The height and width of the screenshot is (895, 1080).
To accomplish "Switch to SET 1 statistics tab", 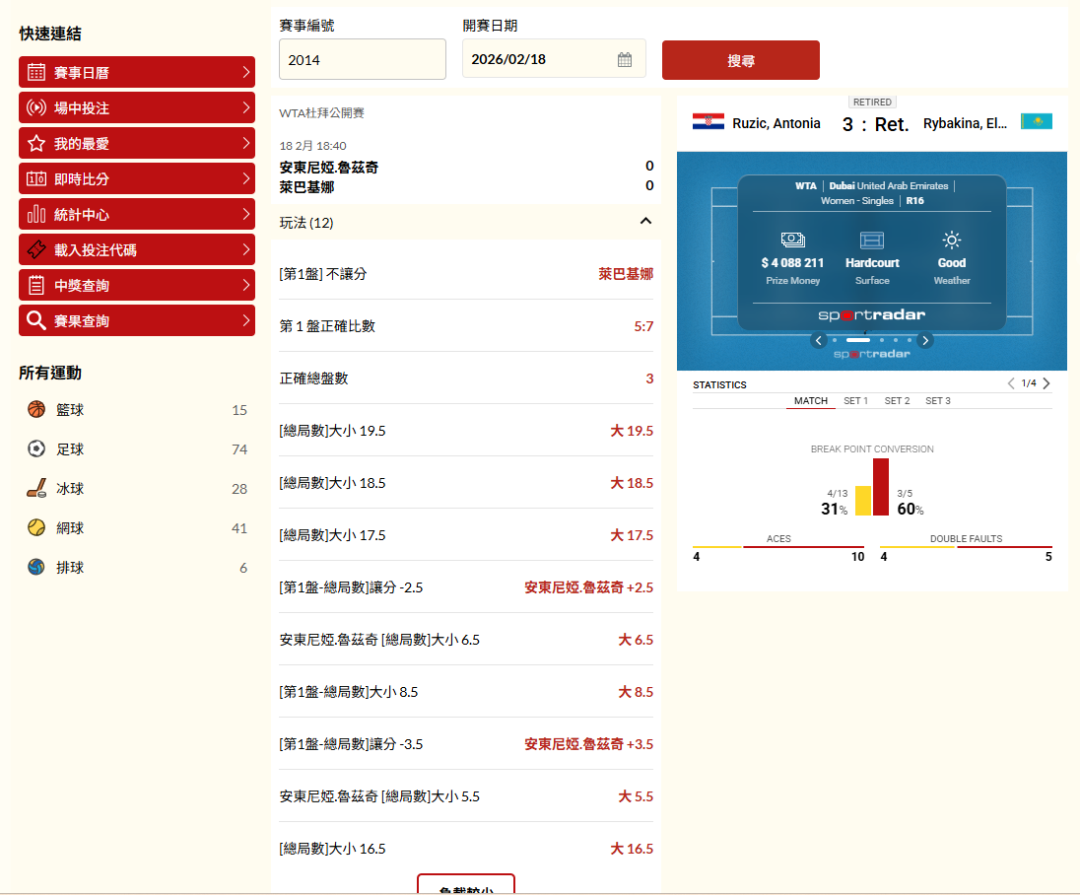I will click(855, 401).
